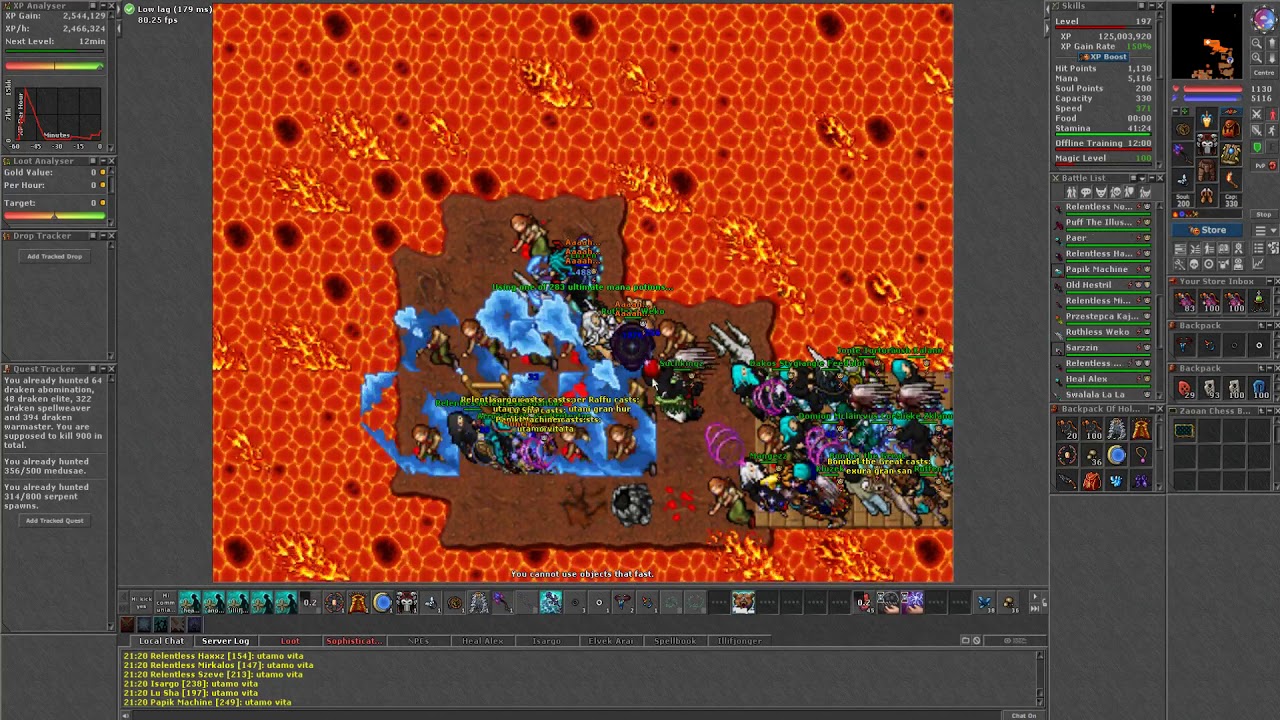Switch to the Local Chat tab
The height and width of the screenshot is (720, 1280).
point(161,641)
